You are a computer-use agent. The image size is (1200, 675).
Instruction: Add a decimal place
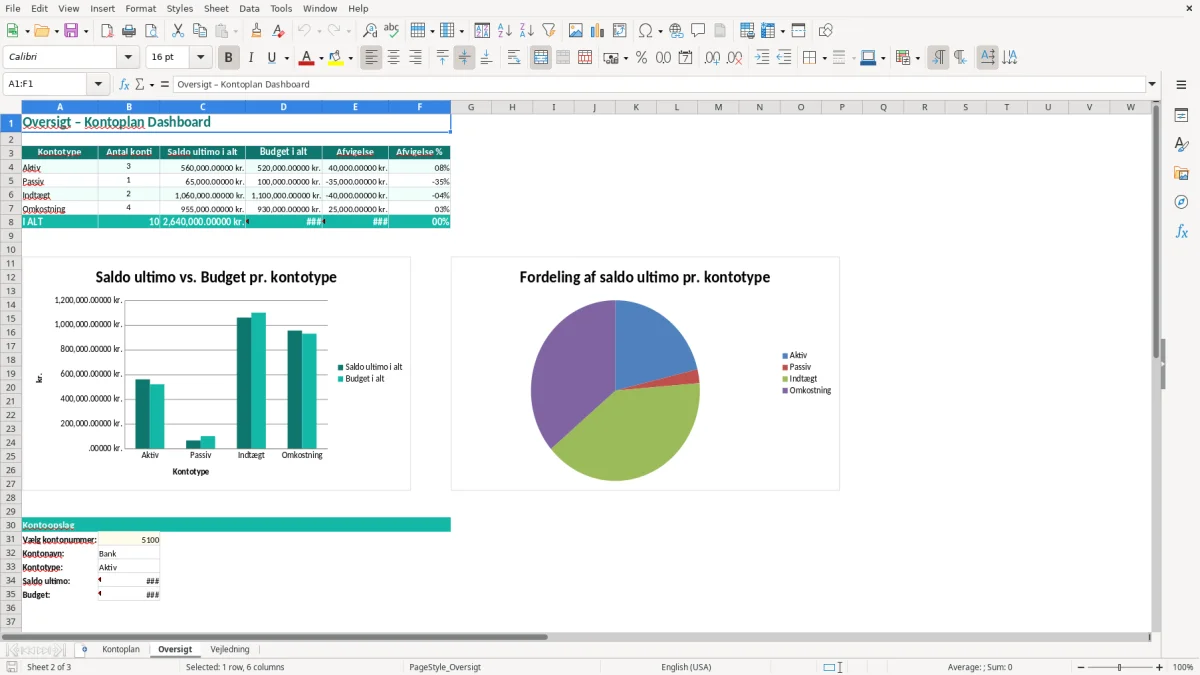pyautogui.click(x=712, y=58)
